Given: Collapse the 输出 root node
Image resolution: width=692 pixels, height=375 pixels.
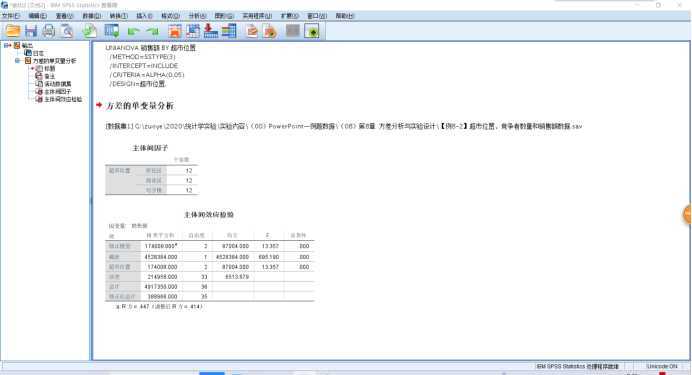Looking at the screenshot, I should click(7, 45).
